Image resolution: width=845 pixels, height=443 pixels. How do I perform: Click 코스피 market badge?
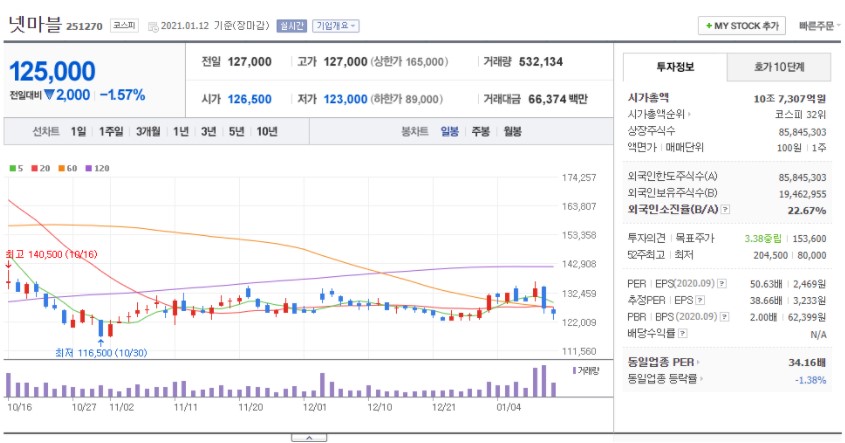124,25
